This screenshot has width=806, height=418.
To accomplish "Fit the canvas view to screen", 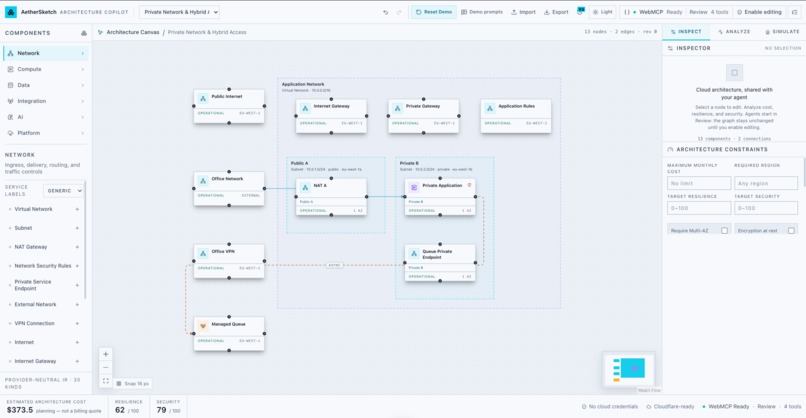I will pos(105,380).
